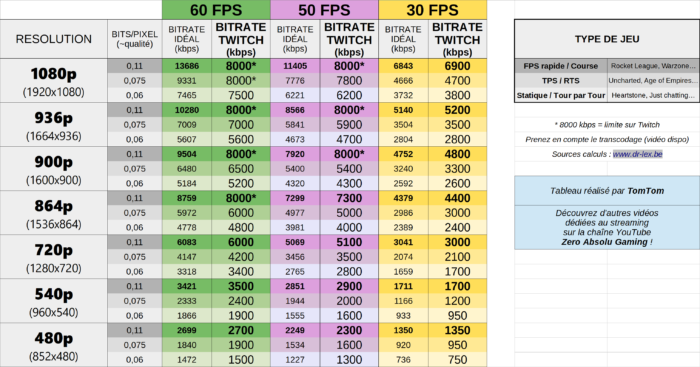Screen dimensions: 700x367
Task: Click the 6200 Twitch bitrate cell
Action: (349, 95)
